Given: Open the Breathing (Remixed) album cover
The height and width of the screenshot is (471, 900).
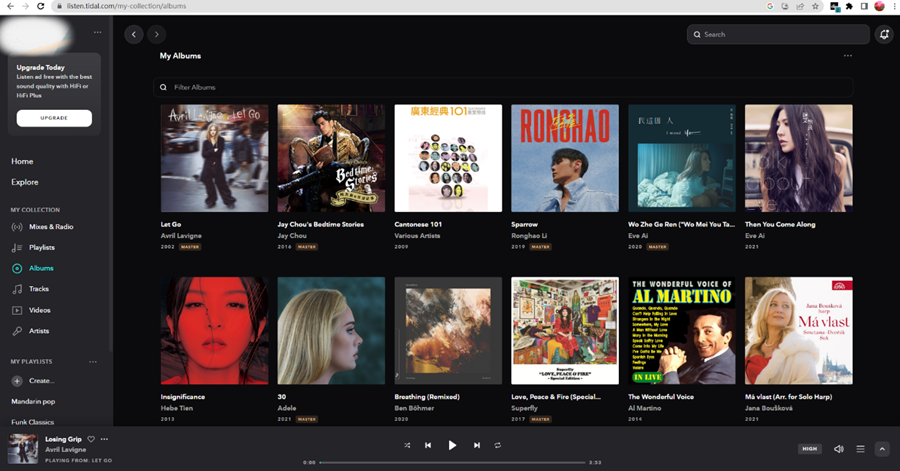Looking at the screenshot, I should 448,330.
